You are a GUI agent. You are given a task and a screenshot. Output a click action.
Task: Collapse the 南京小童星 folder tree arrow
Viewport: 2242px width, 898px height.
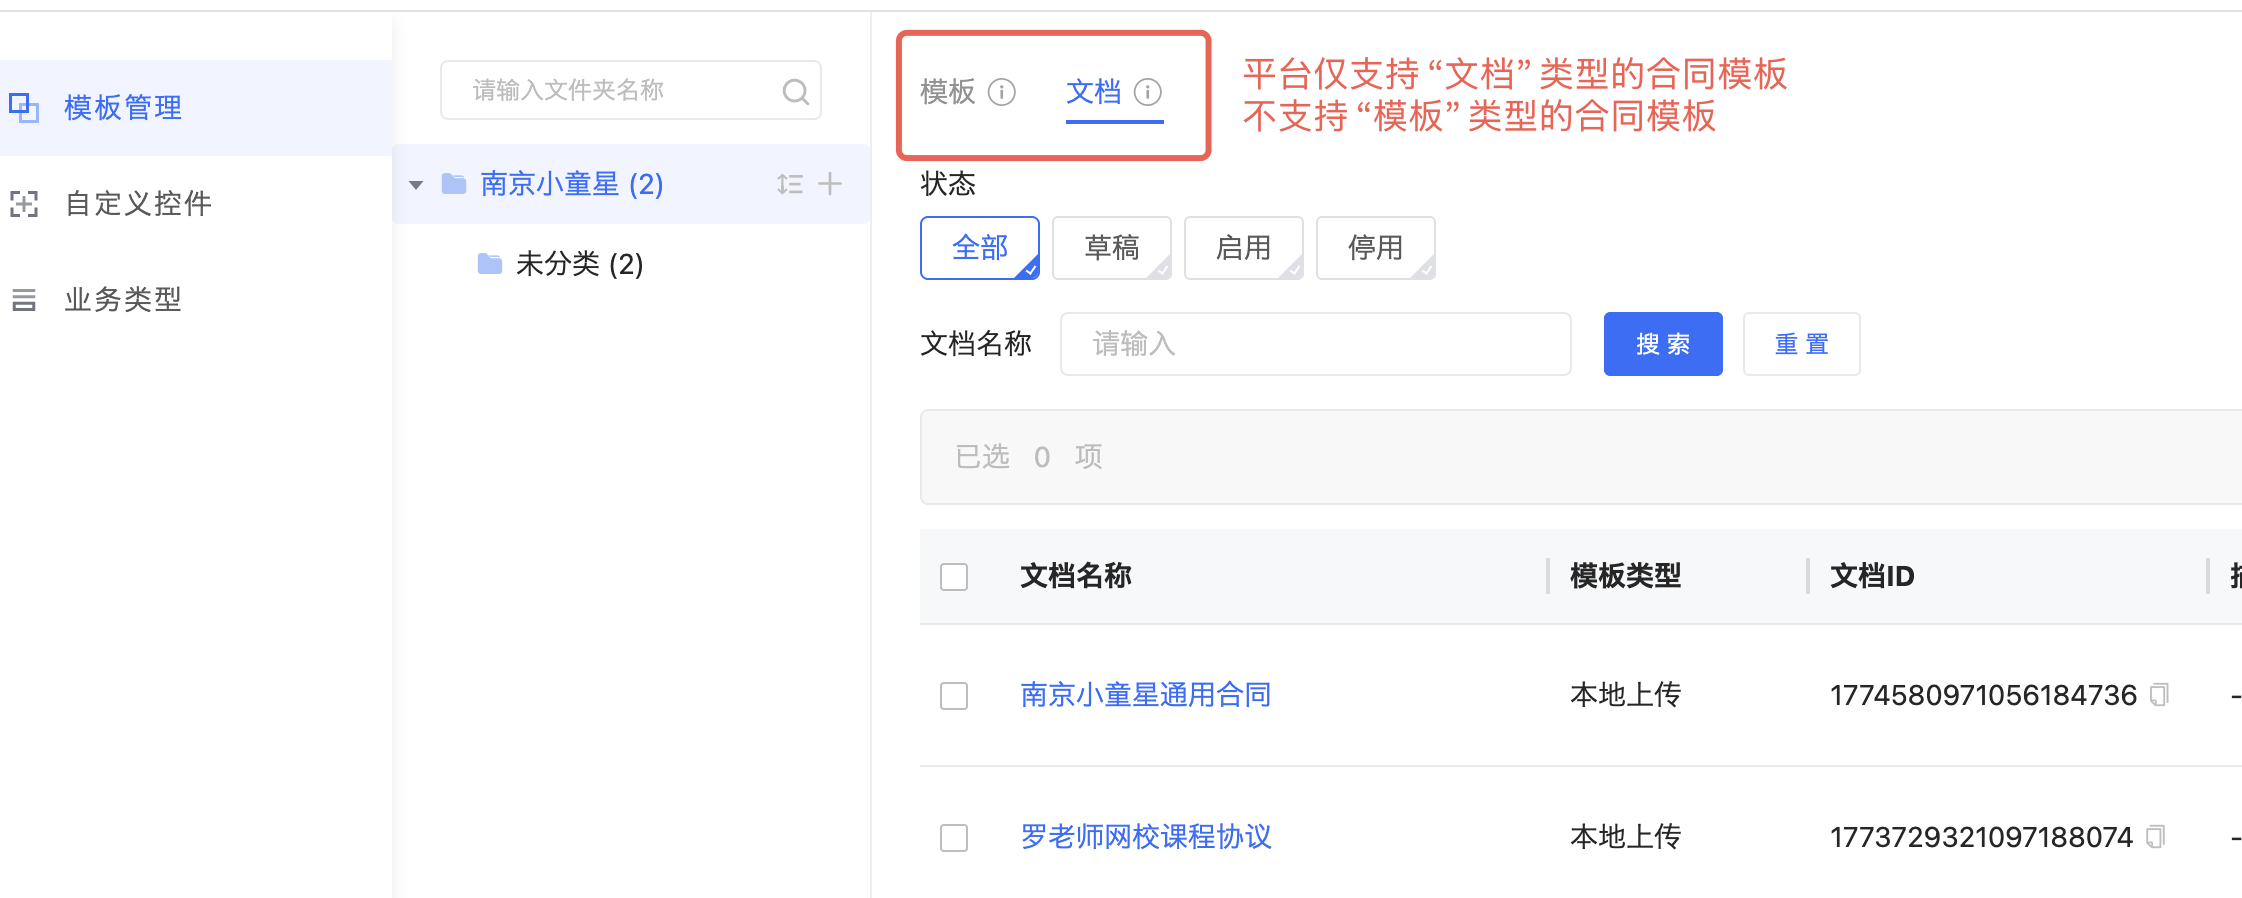tap(416, 185)
